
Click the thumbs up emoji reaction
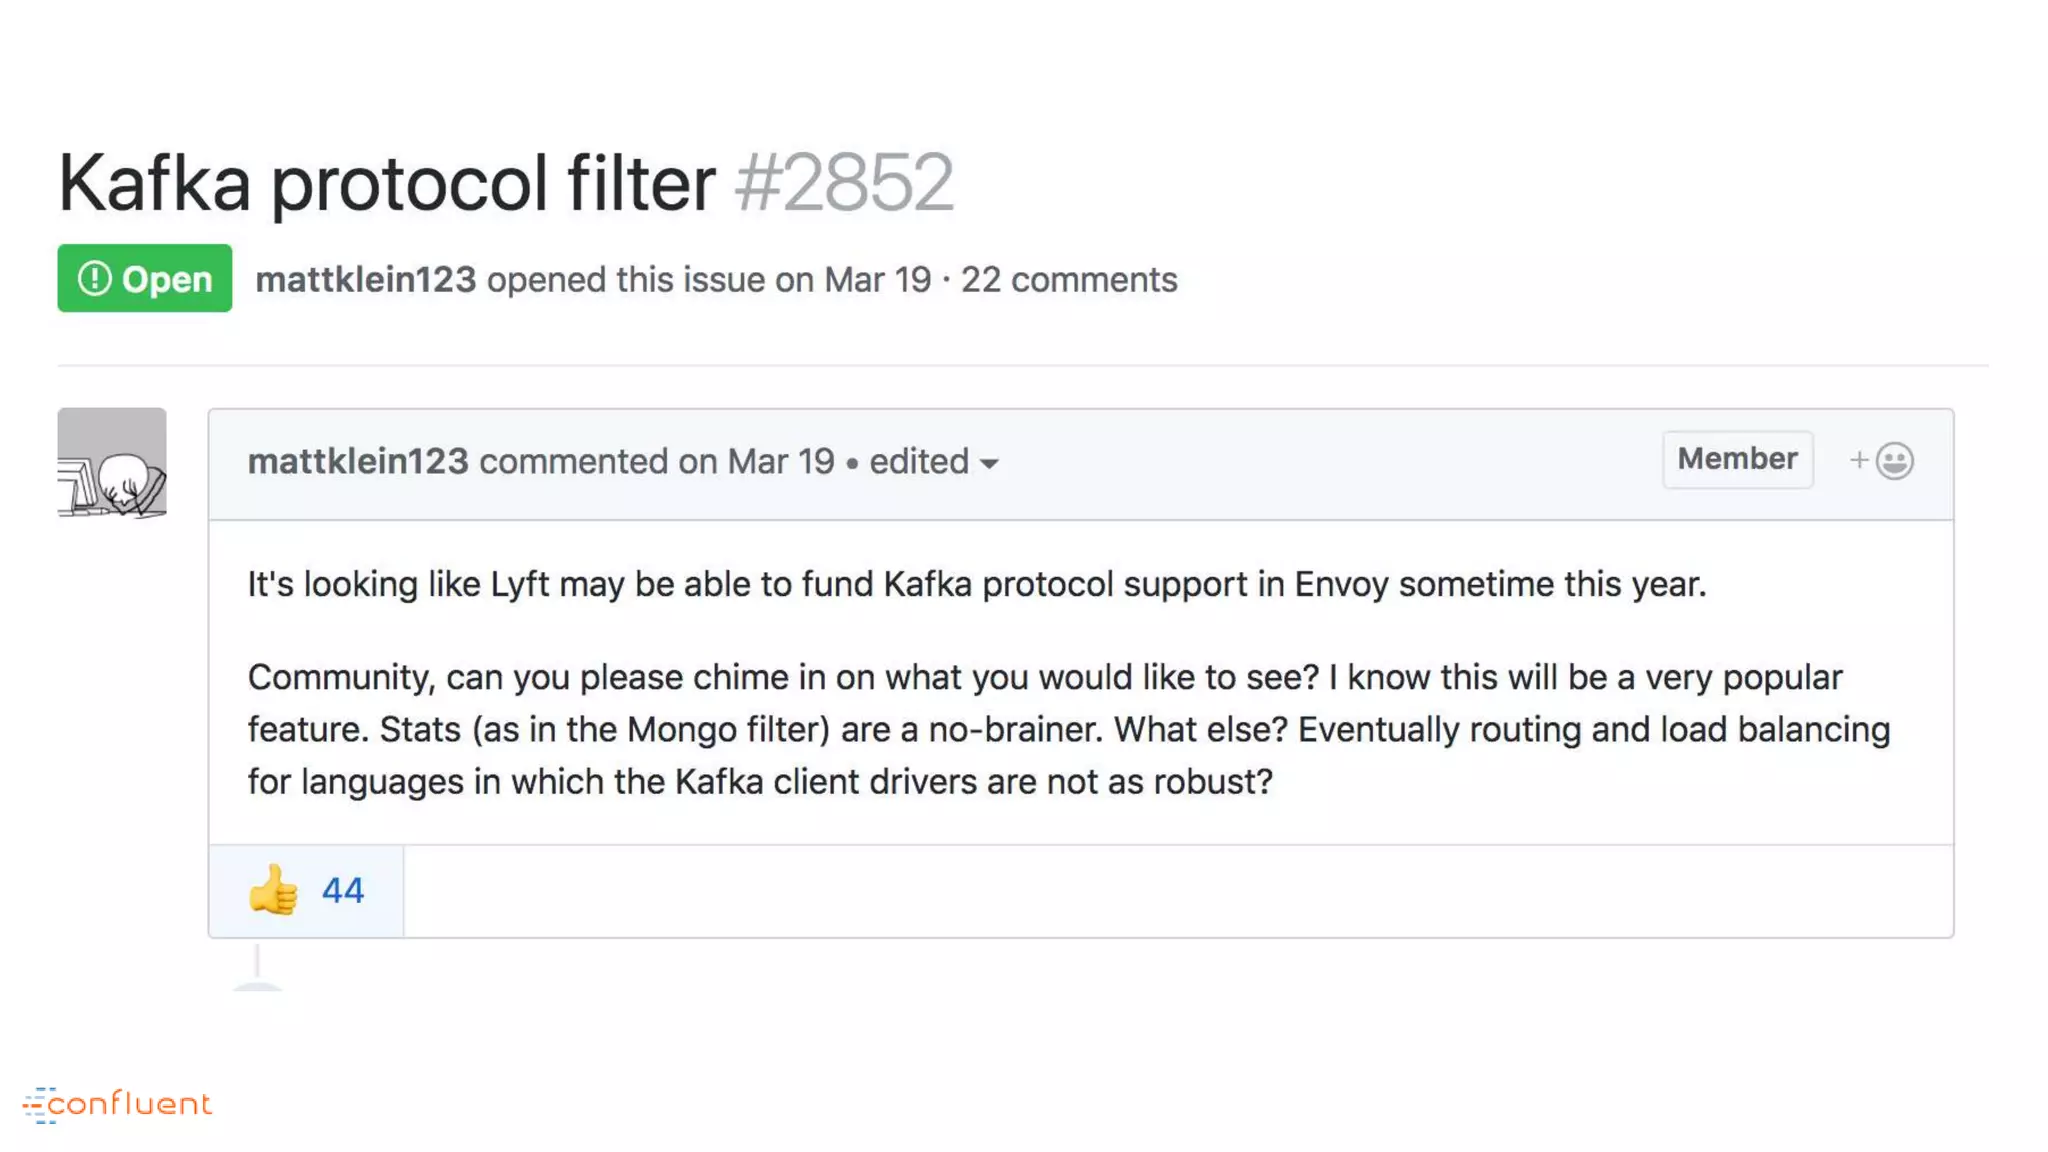click(x=273, y=889)
